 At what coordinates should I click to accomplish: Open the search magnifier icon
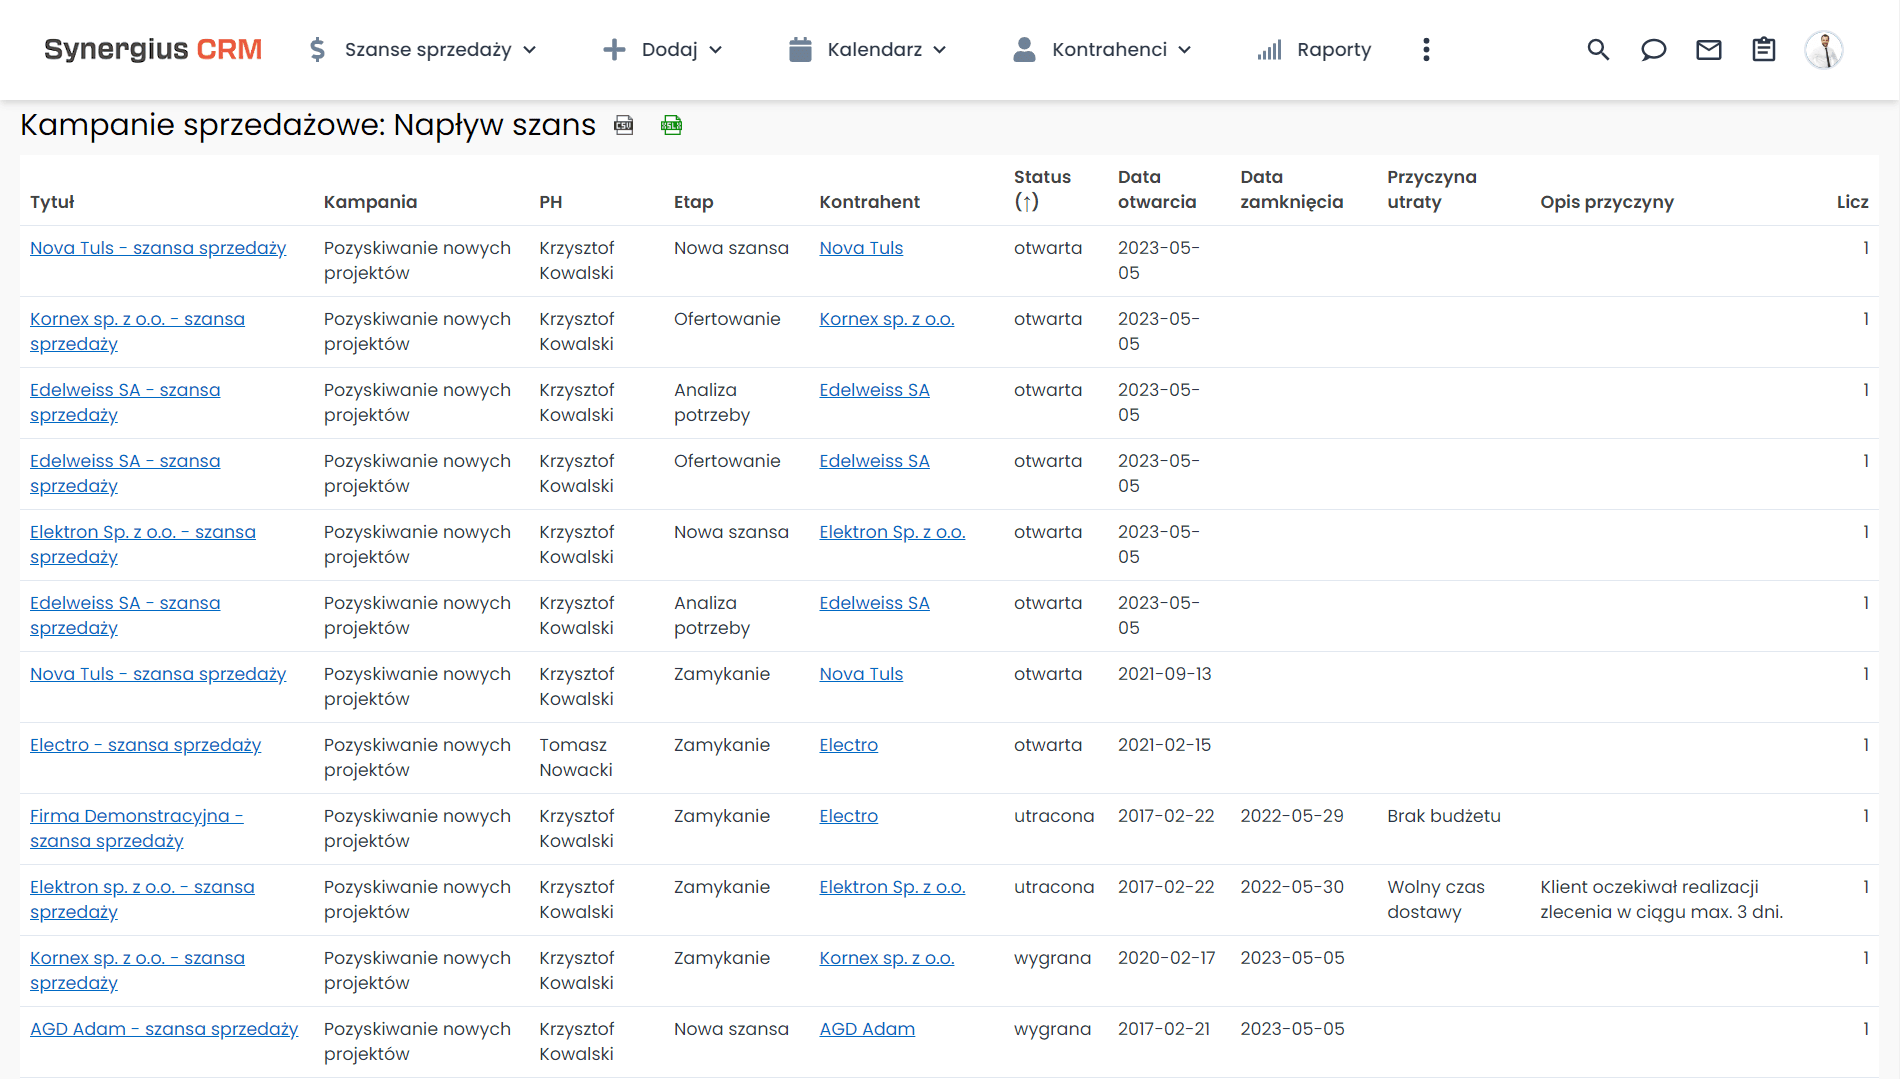point(1598,50)
